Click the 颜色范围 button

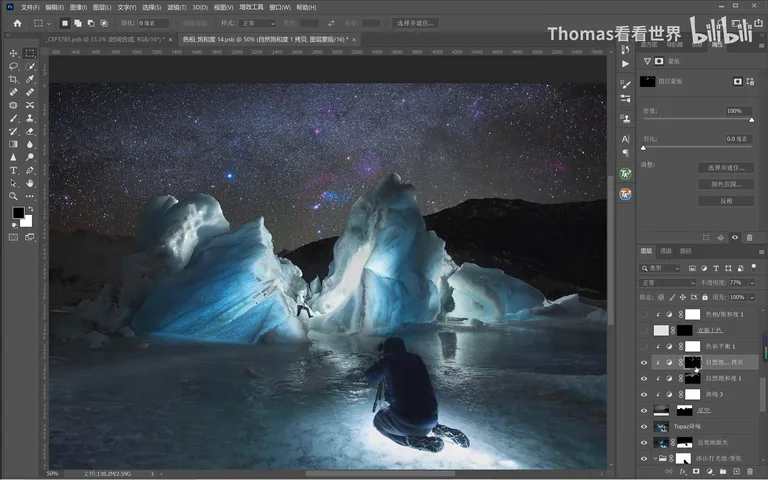click(726, 185)
